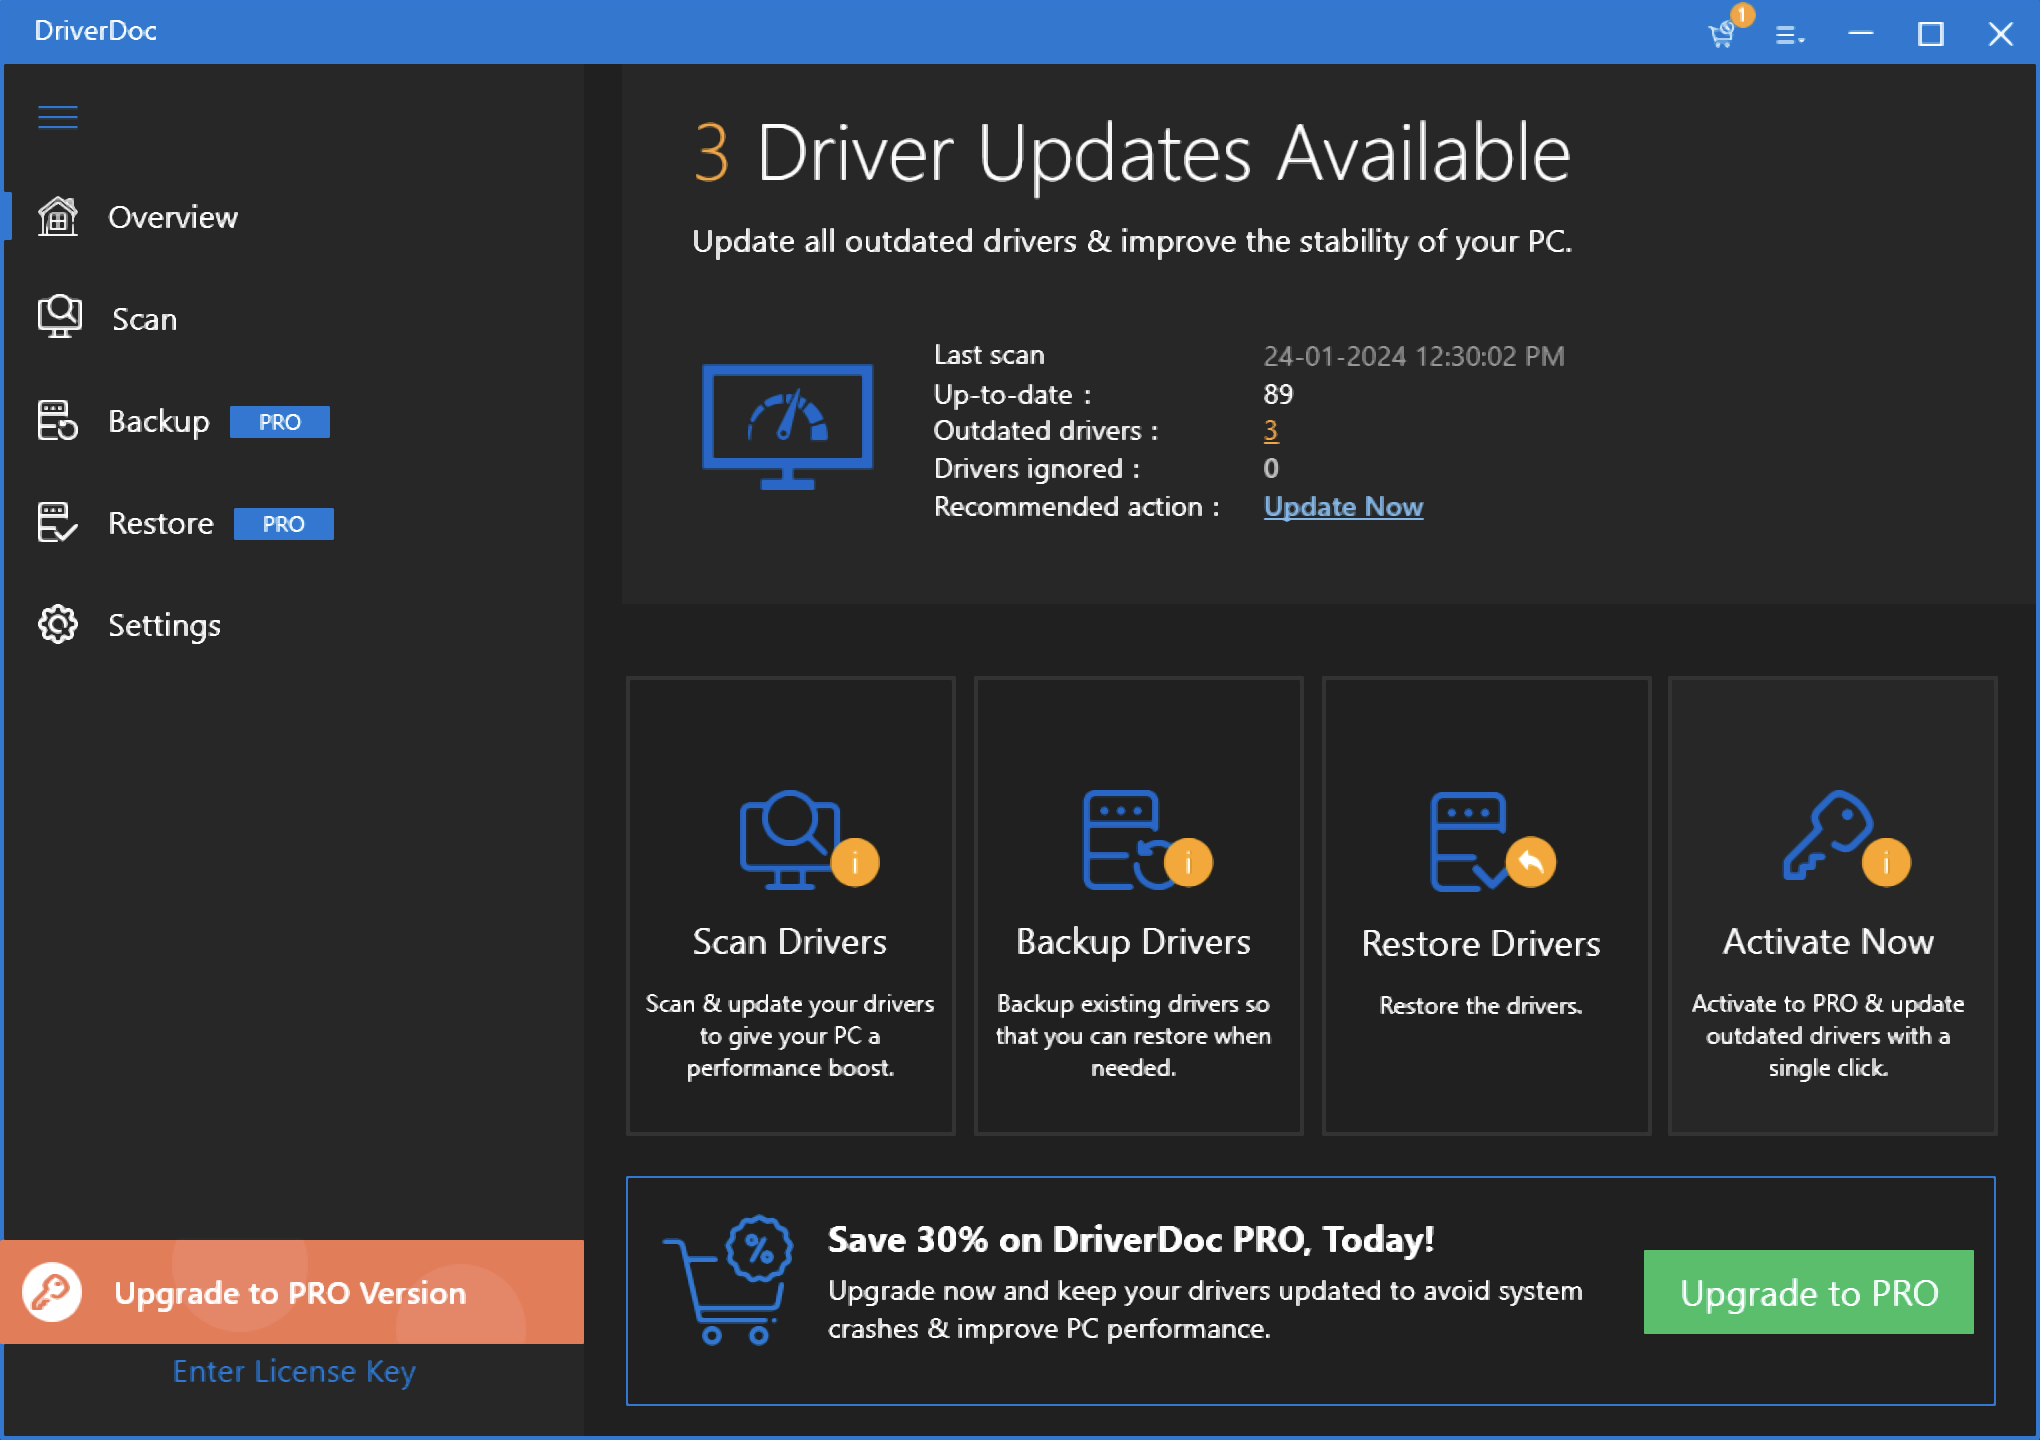Select Scan from the sidebar menu

click(x=142, y=318)
